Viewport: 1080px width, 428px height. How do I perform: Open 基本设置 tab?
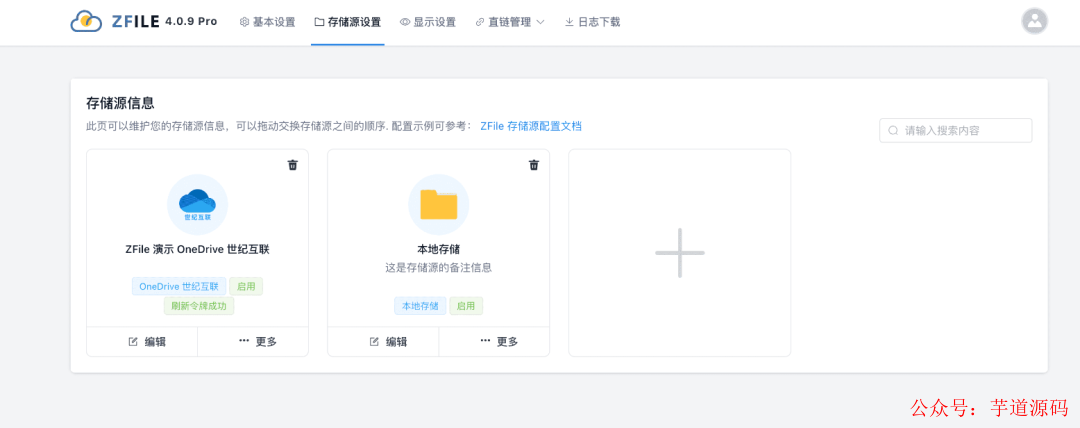267,22
